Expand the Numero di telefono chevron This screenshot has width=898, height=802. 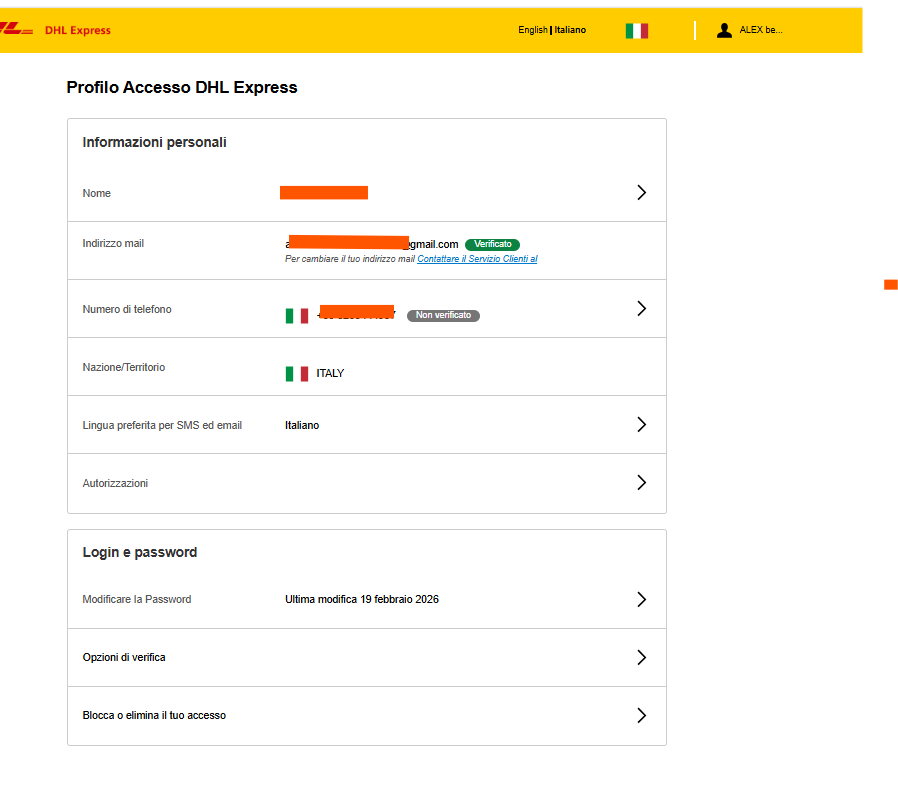coord(641,309)
